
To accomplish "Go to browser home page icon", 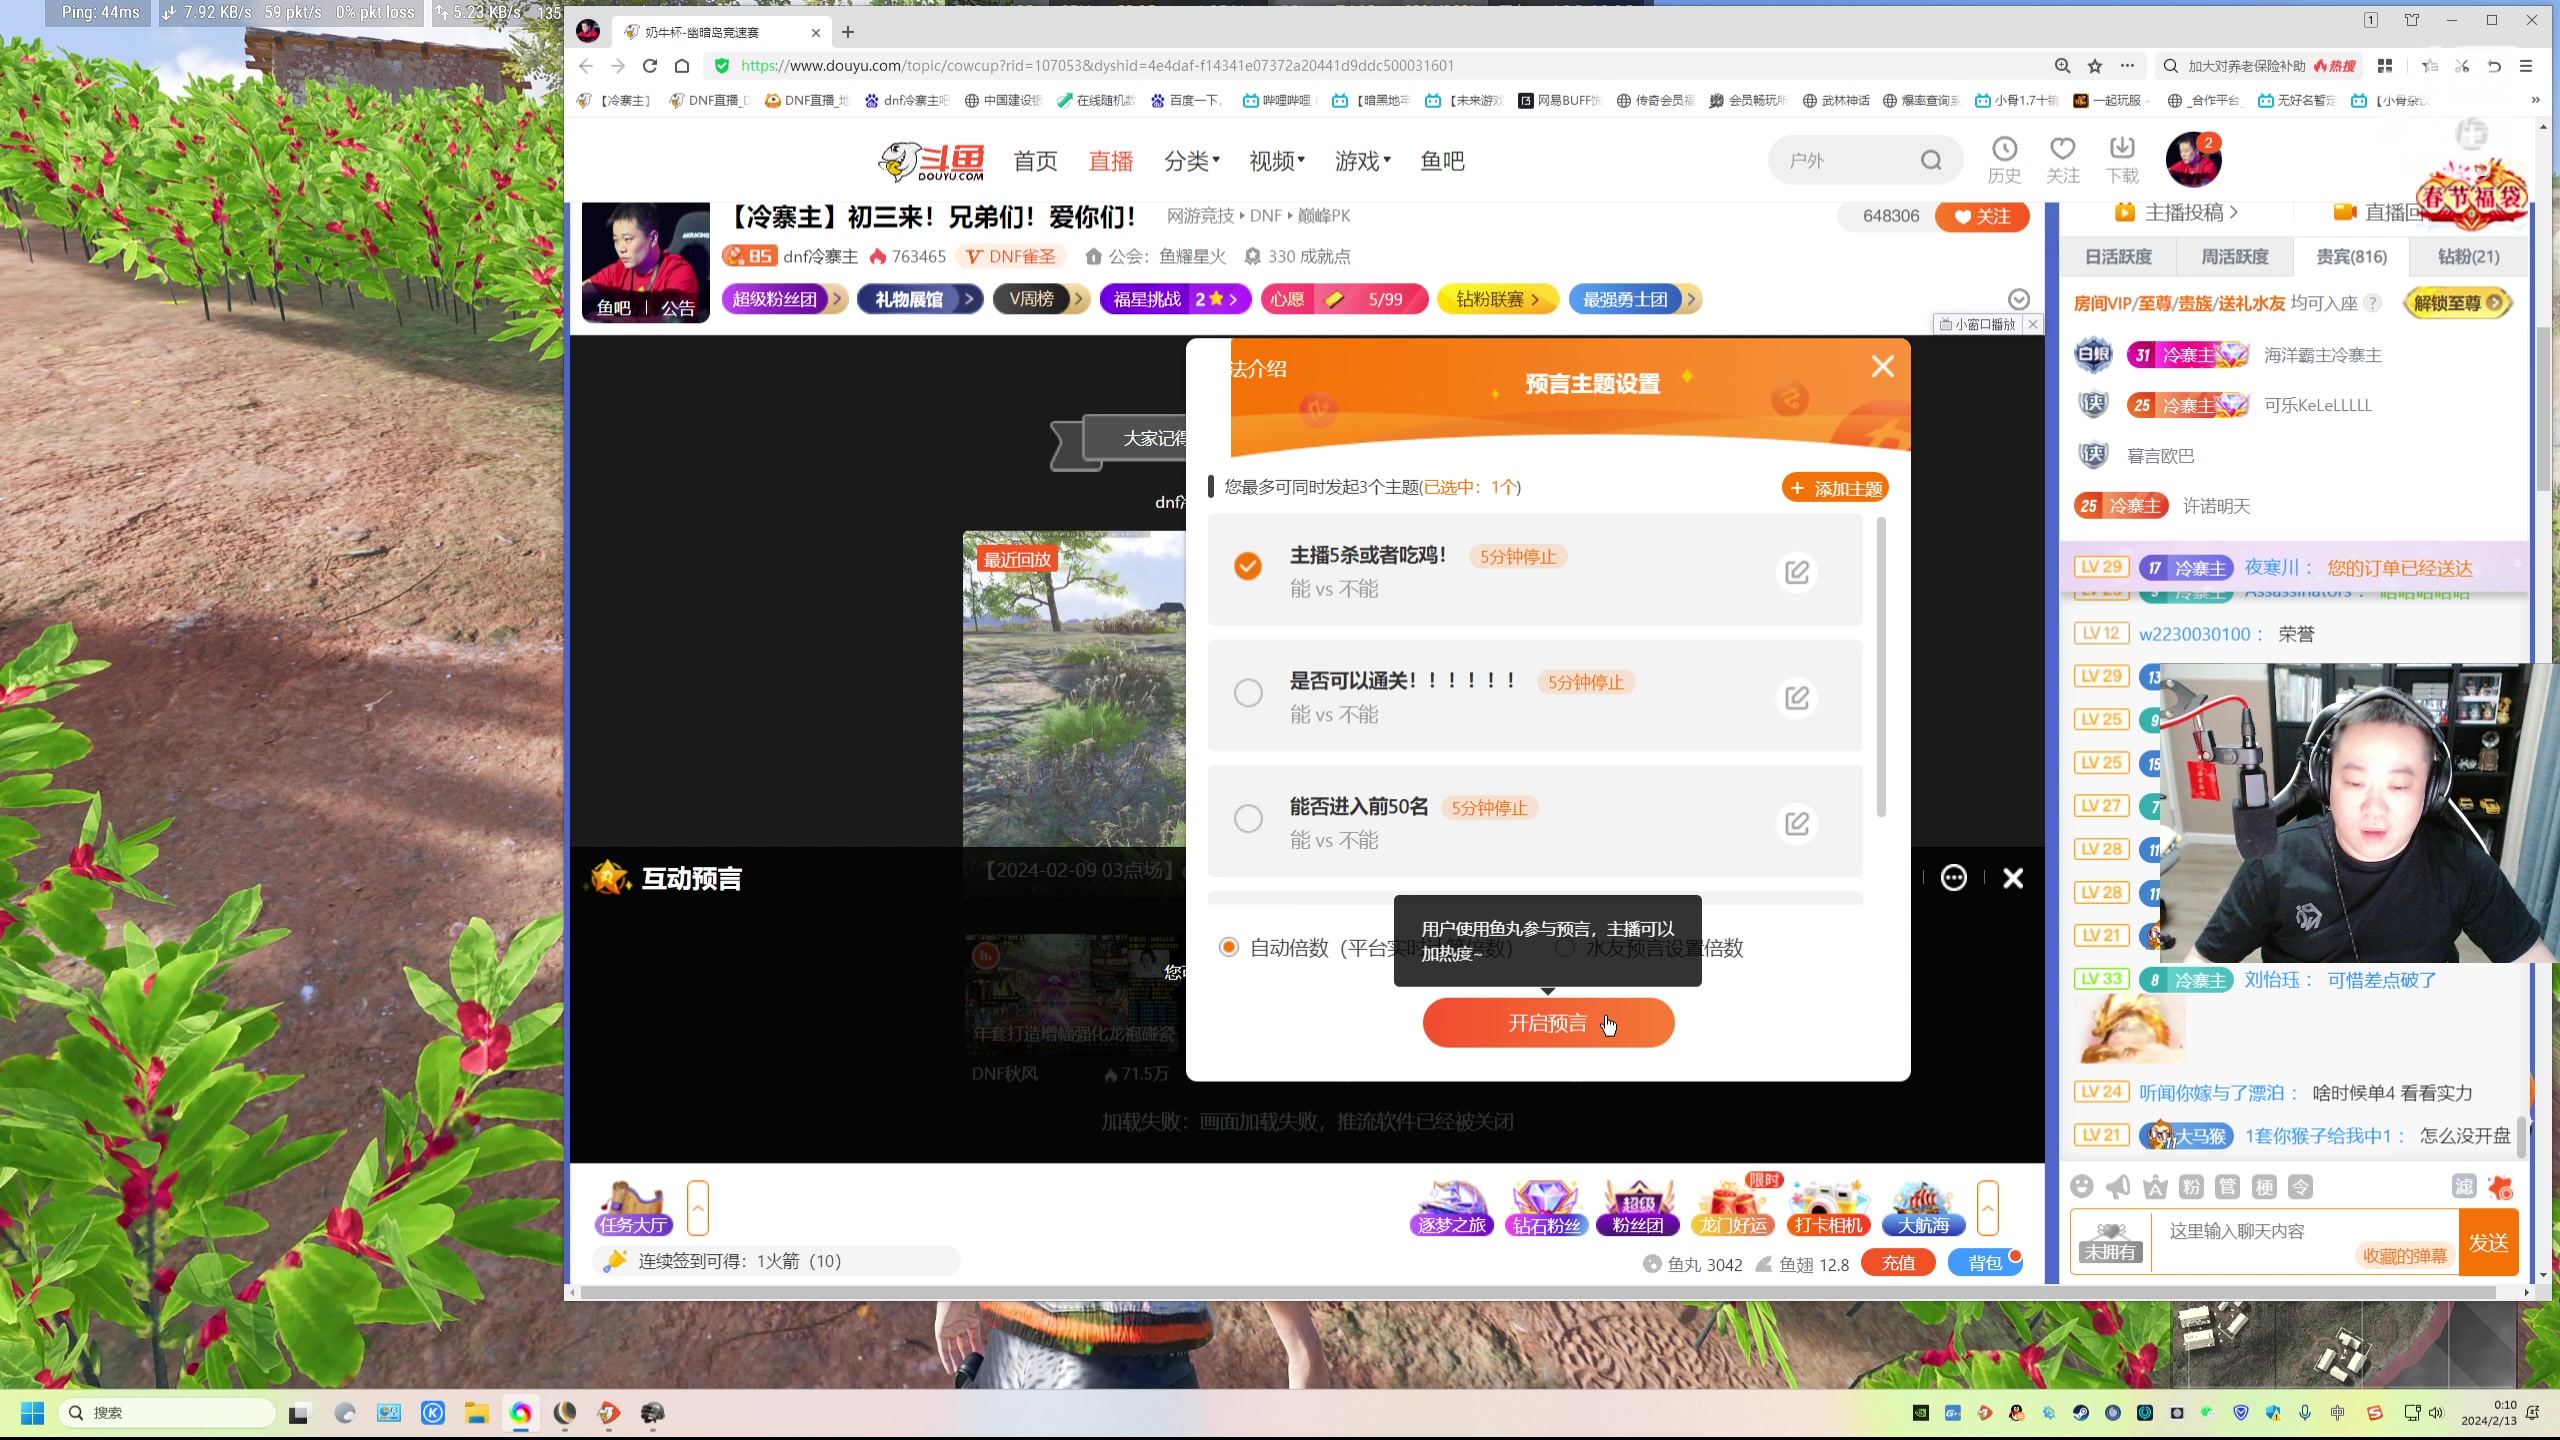I will (682, 66).
